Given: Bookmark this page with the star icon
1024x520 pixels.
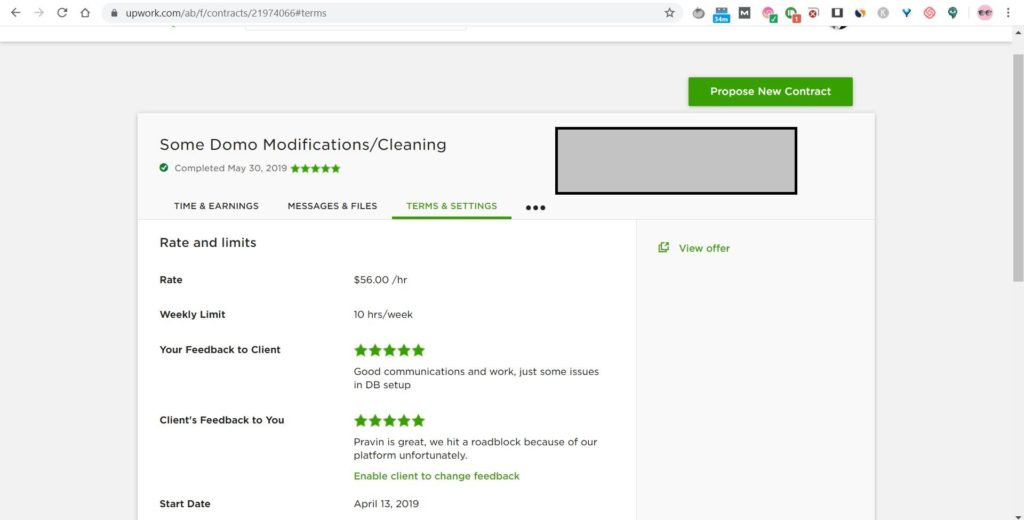Looking at the screenshot, I should pos(669,13).
